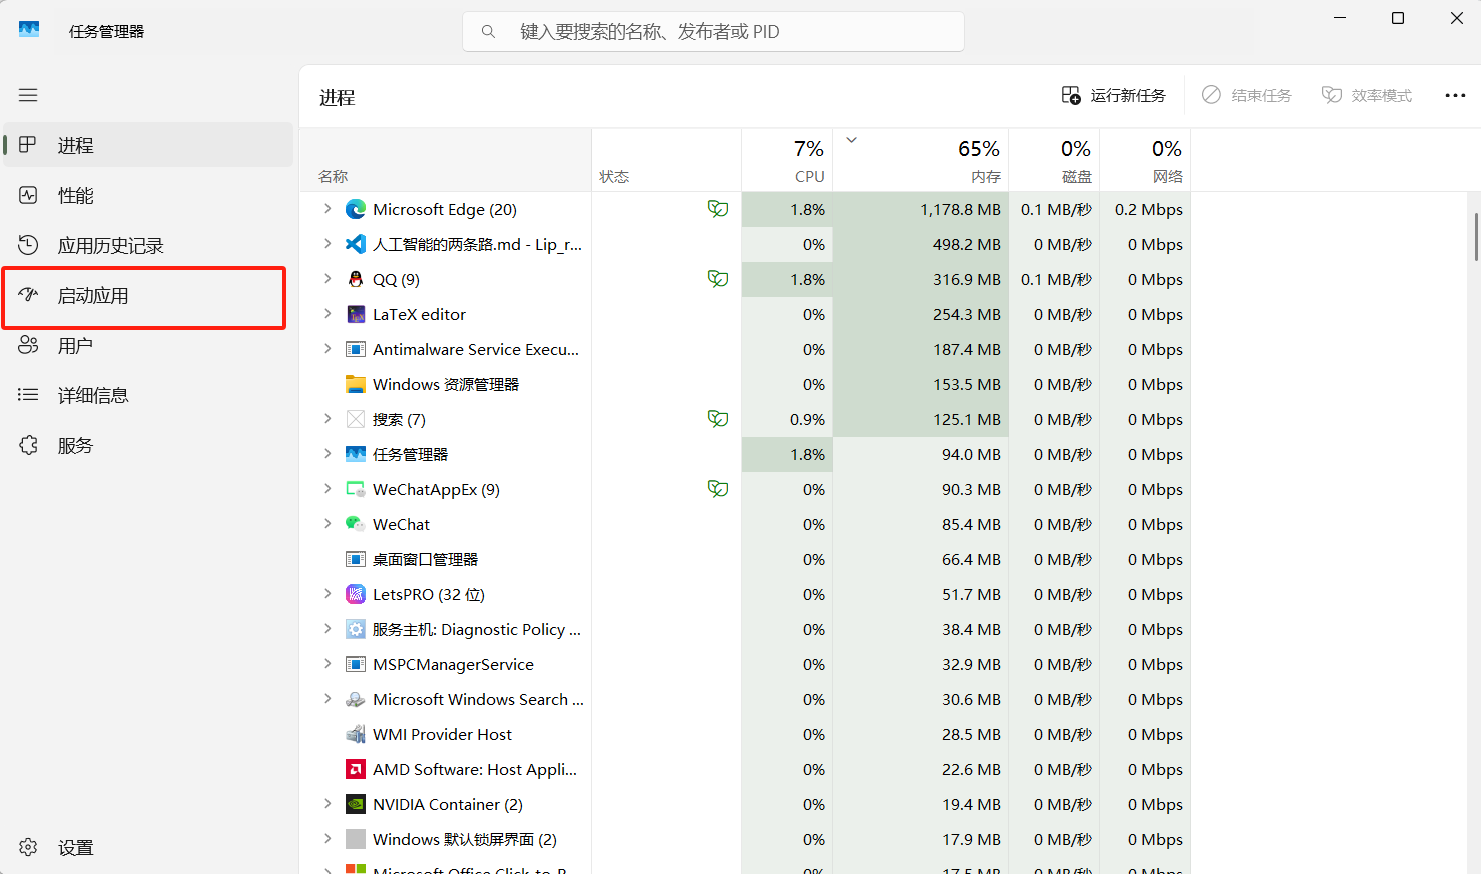Click the LetsPRO (32 位) icon
Viewport: 1481px width, 874px height.
click(x=355, y=594)
